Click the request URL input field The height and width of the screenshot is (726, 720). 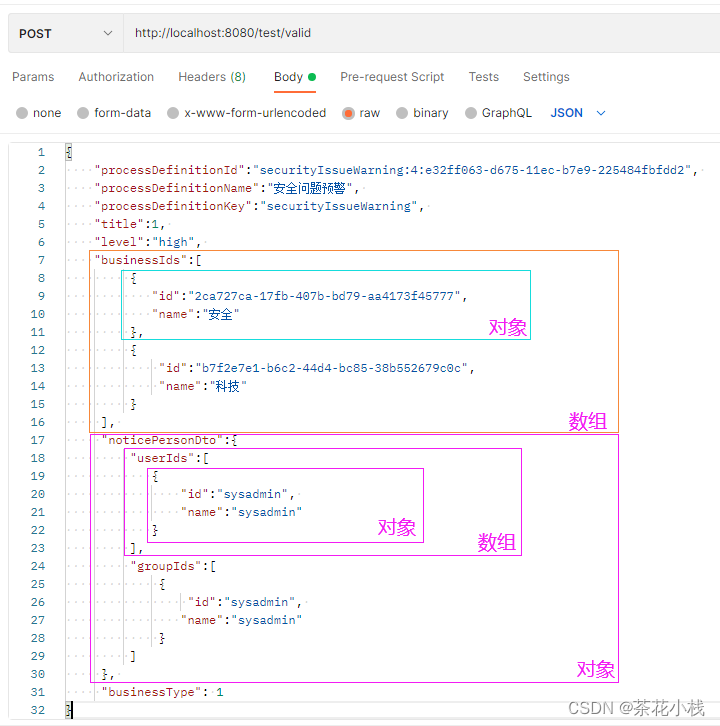tap(421, 33)
